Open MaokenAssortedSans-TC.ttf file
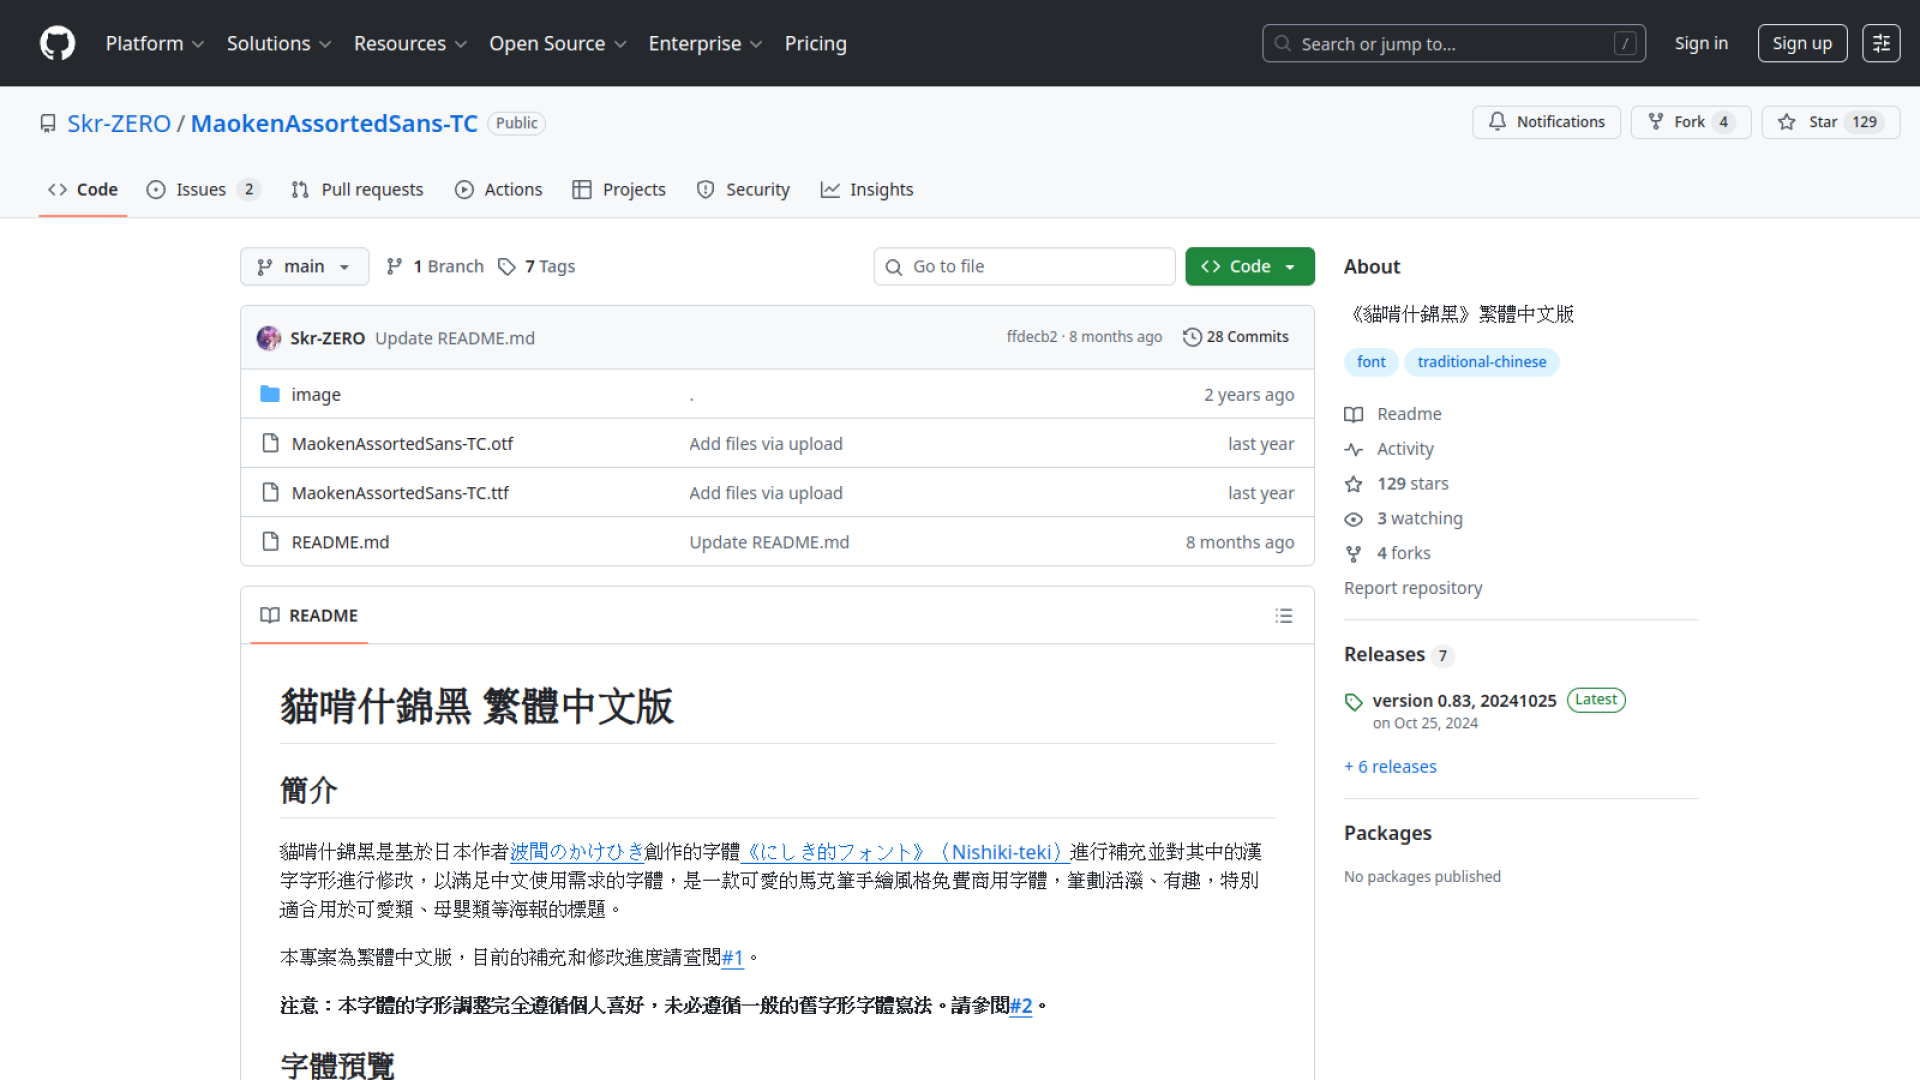The width and height of the screenshot is (1920, 1080). point(400,492)
